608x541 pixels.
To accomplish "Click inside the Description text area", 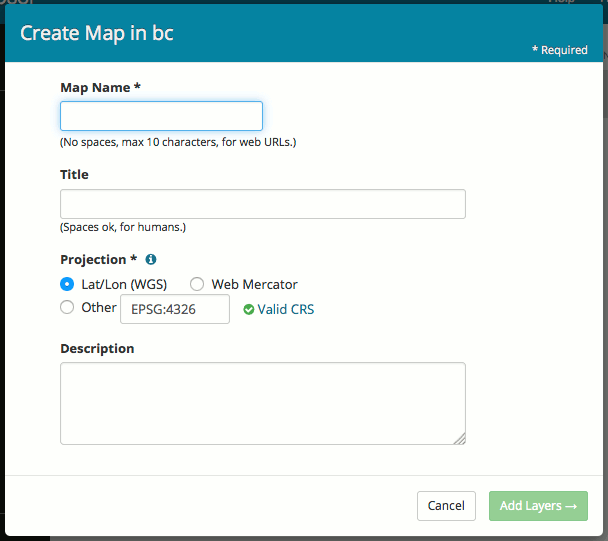I will click(x=262, y=402).
